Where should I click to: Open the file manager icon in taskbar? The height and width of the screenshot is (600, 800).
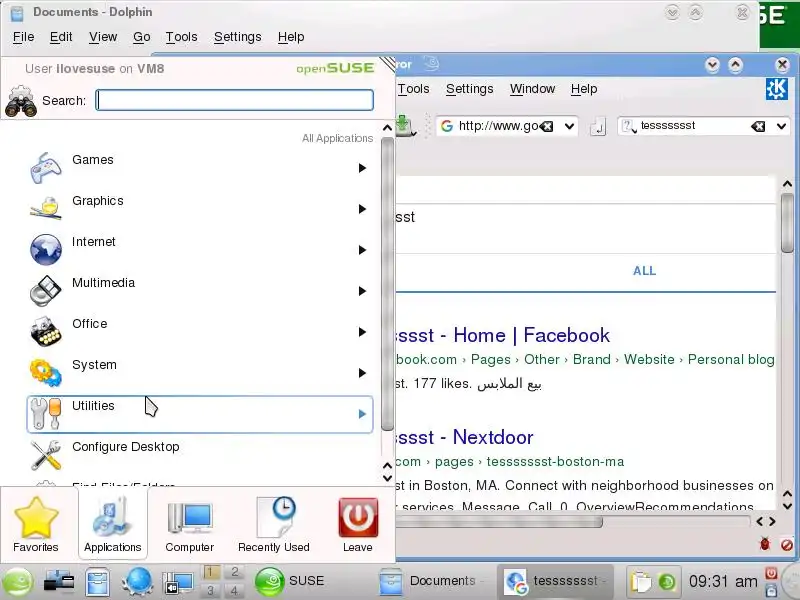point(97,582)
